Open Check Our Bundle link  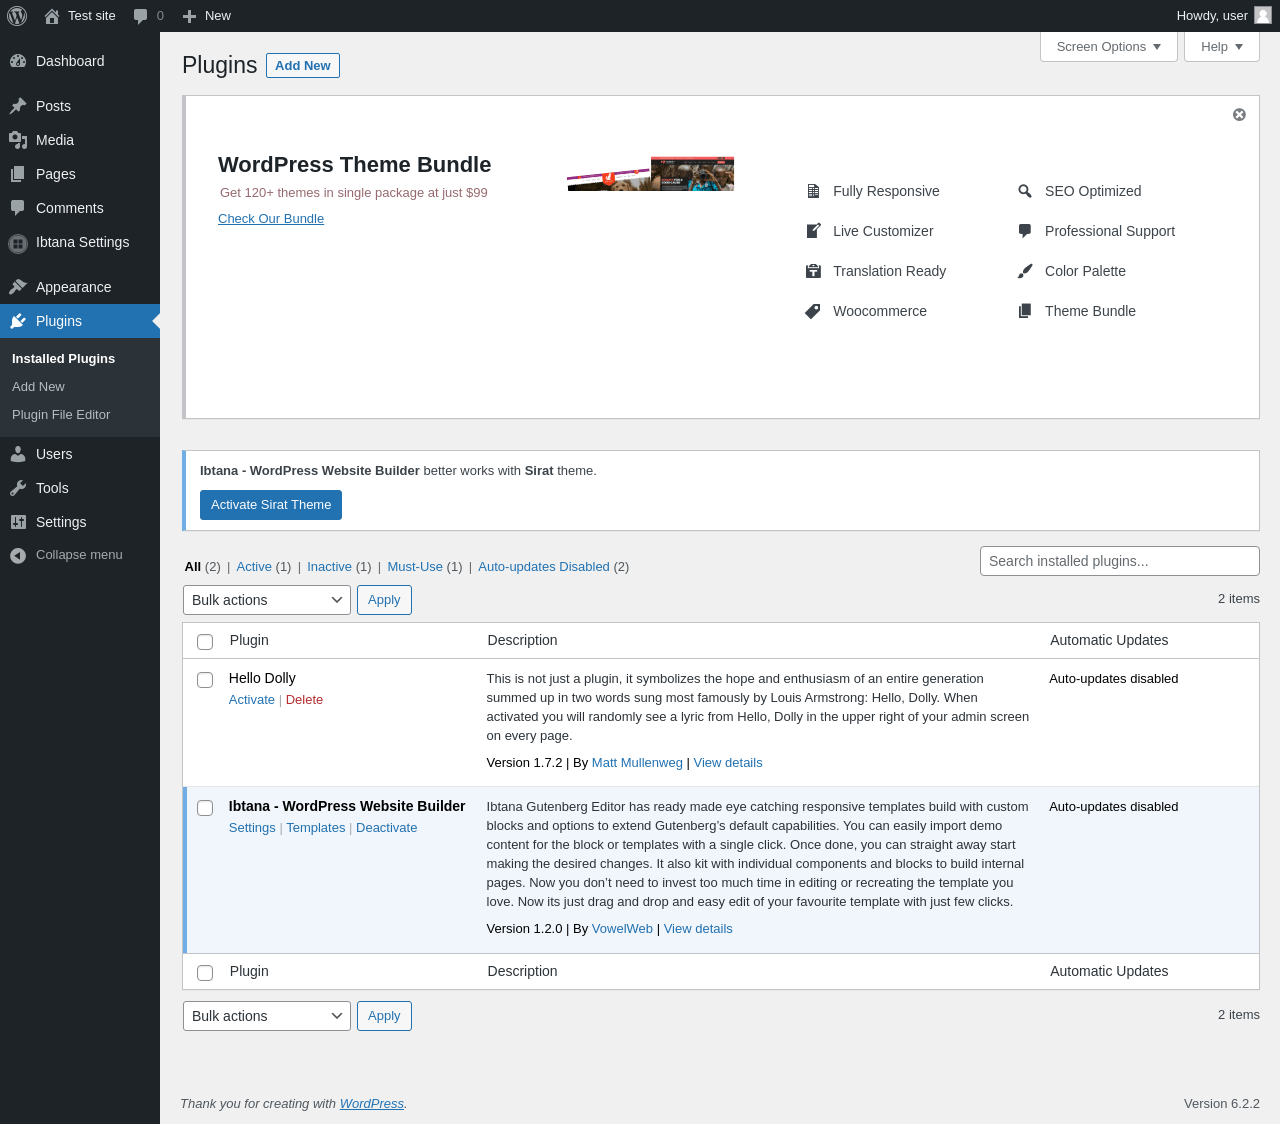(x=271, y=219)
